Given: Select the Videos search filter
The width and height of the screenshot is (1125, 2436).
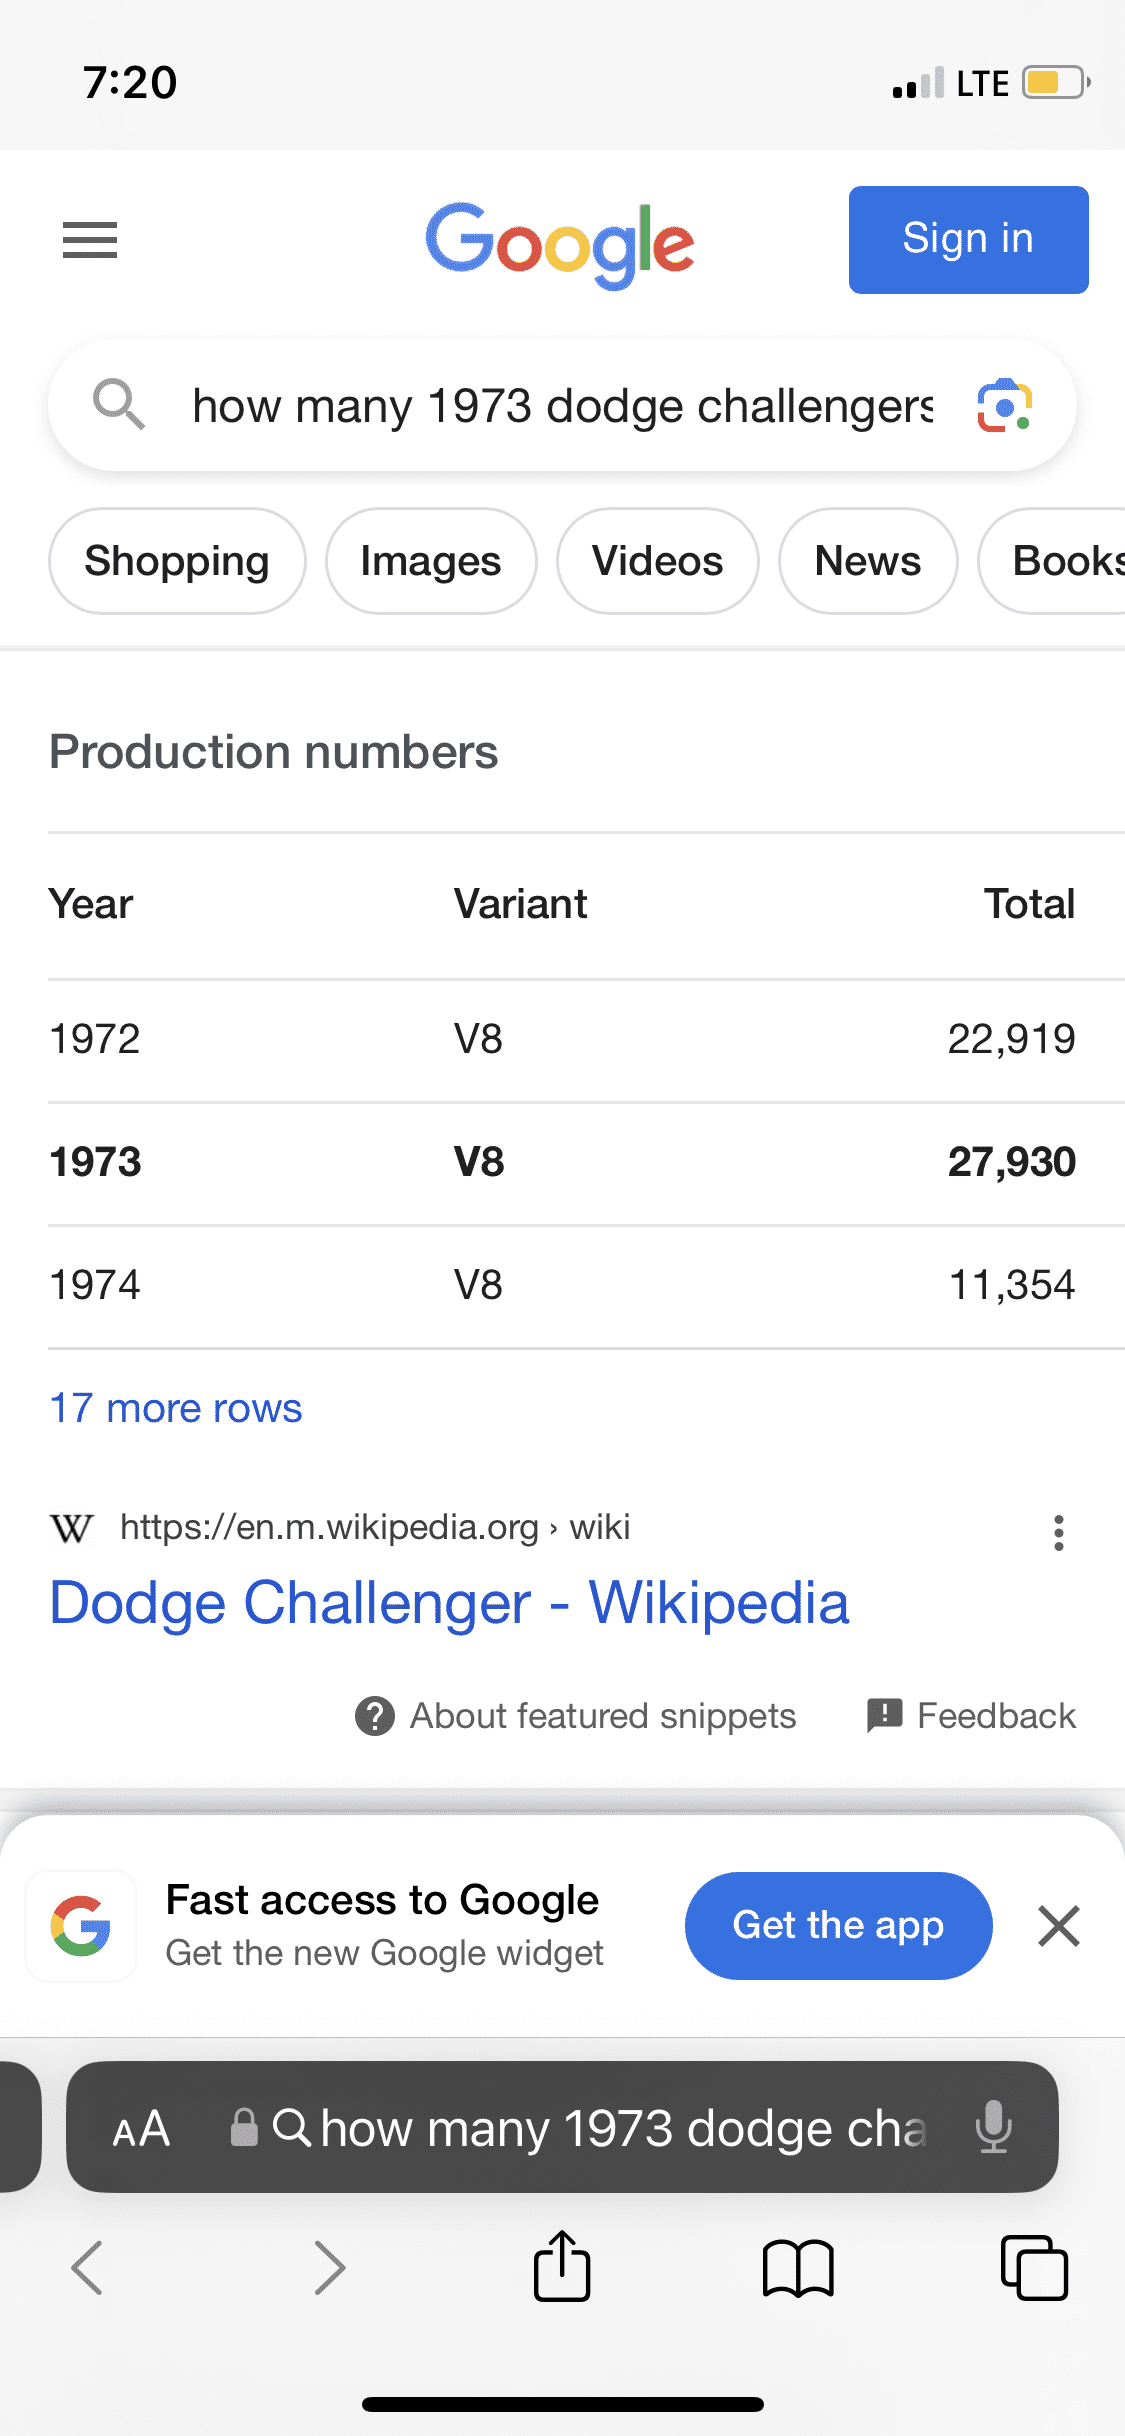Looking at the screenshot, I should pos(657,561).
